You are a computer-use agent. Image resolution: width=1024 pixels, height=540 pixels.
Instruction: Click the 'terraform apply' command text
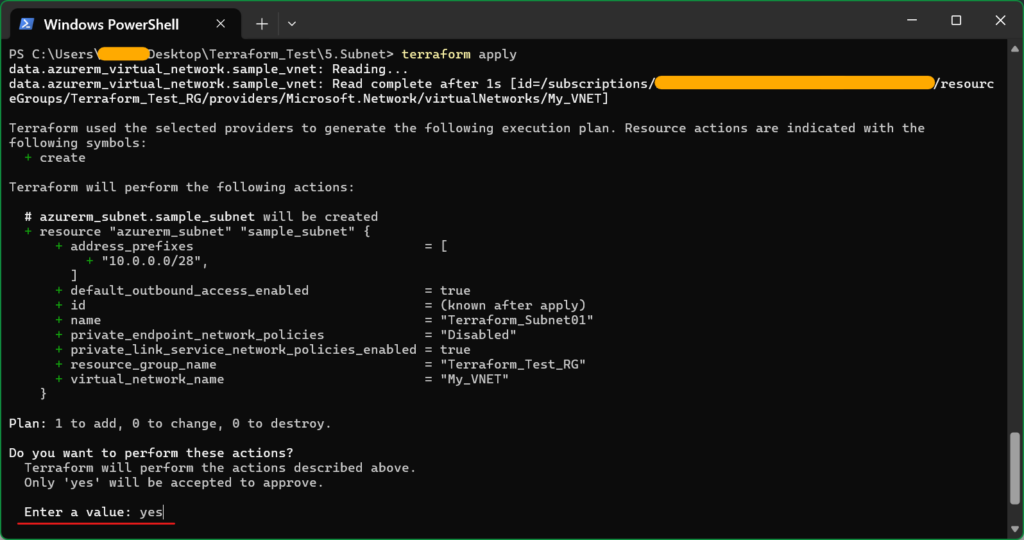459,54
